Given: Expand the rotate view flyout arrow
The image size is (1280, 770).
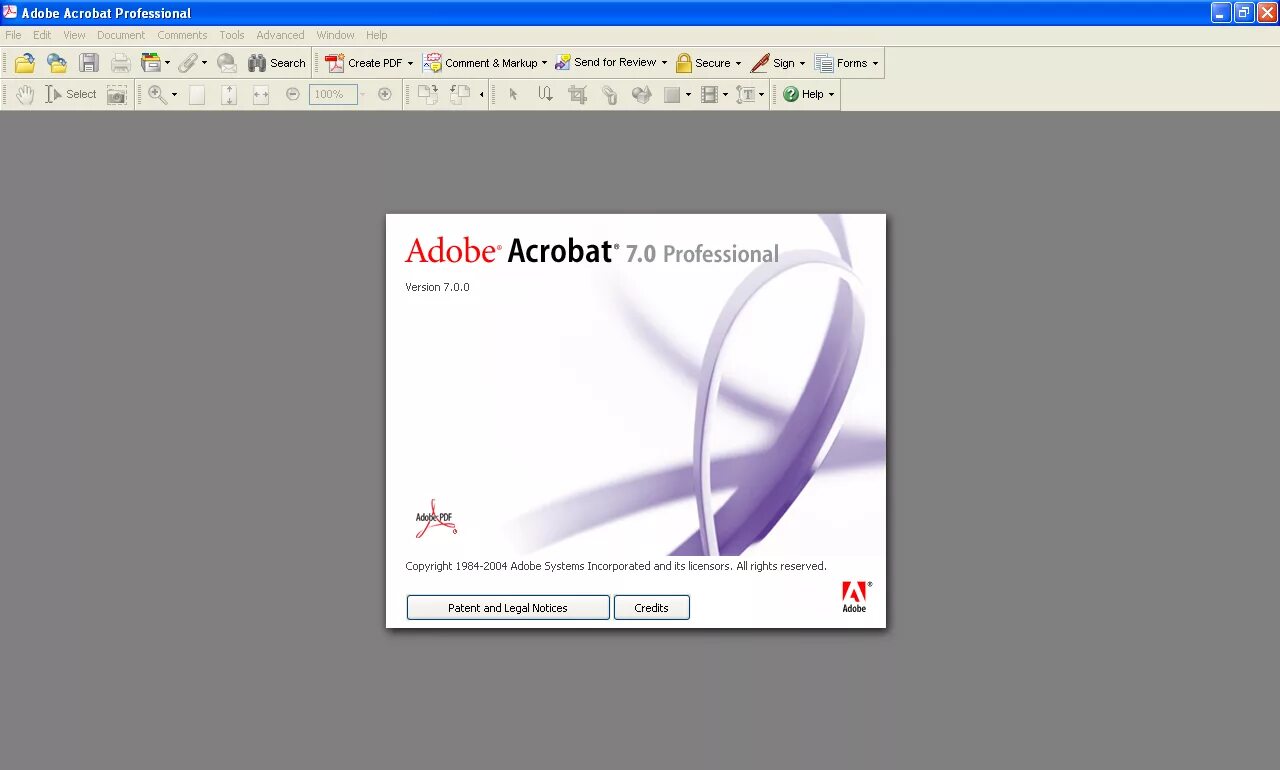Looking at the screenshot, I should click(481, 94).
